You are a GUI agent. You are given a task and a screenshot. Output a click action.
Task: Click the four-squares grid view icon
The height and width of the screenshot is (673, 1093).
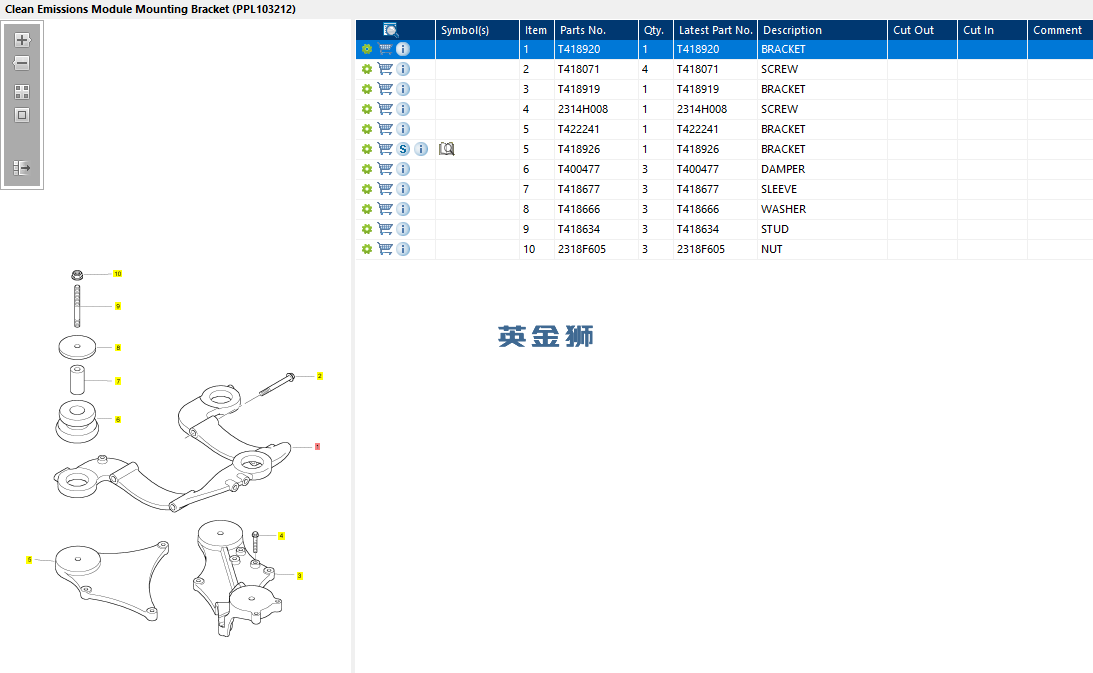(22, 92)
